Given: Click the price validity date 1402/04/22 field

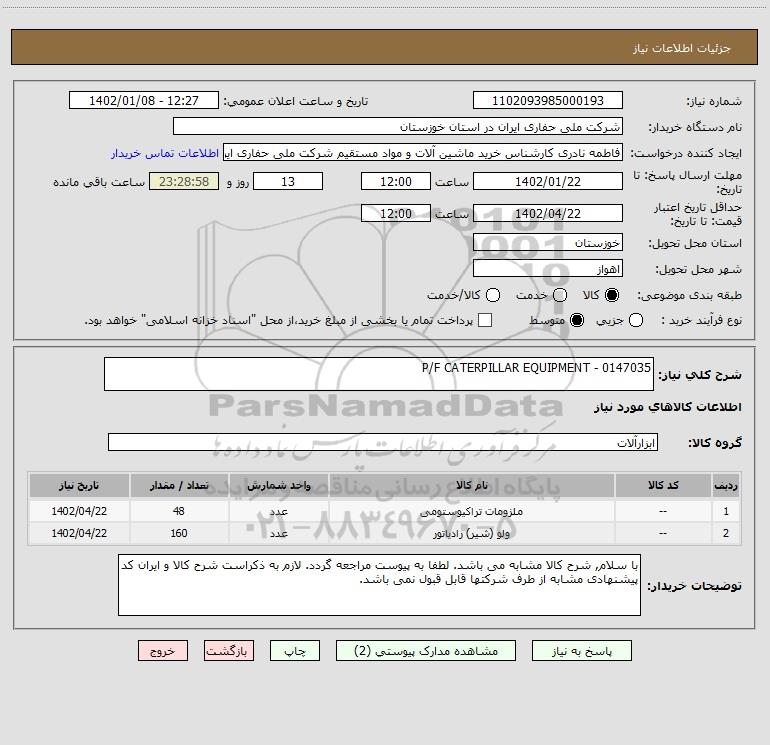Looking at the screenshot, I should 548,213.
